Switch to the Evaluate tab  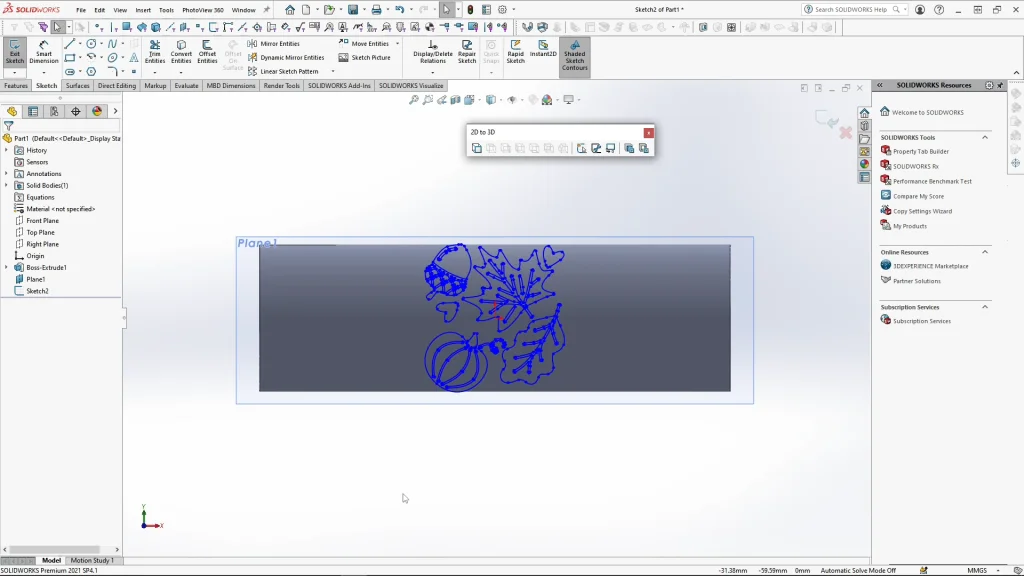pos(186,86)
